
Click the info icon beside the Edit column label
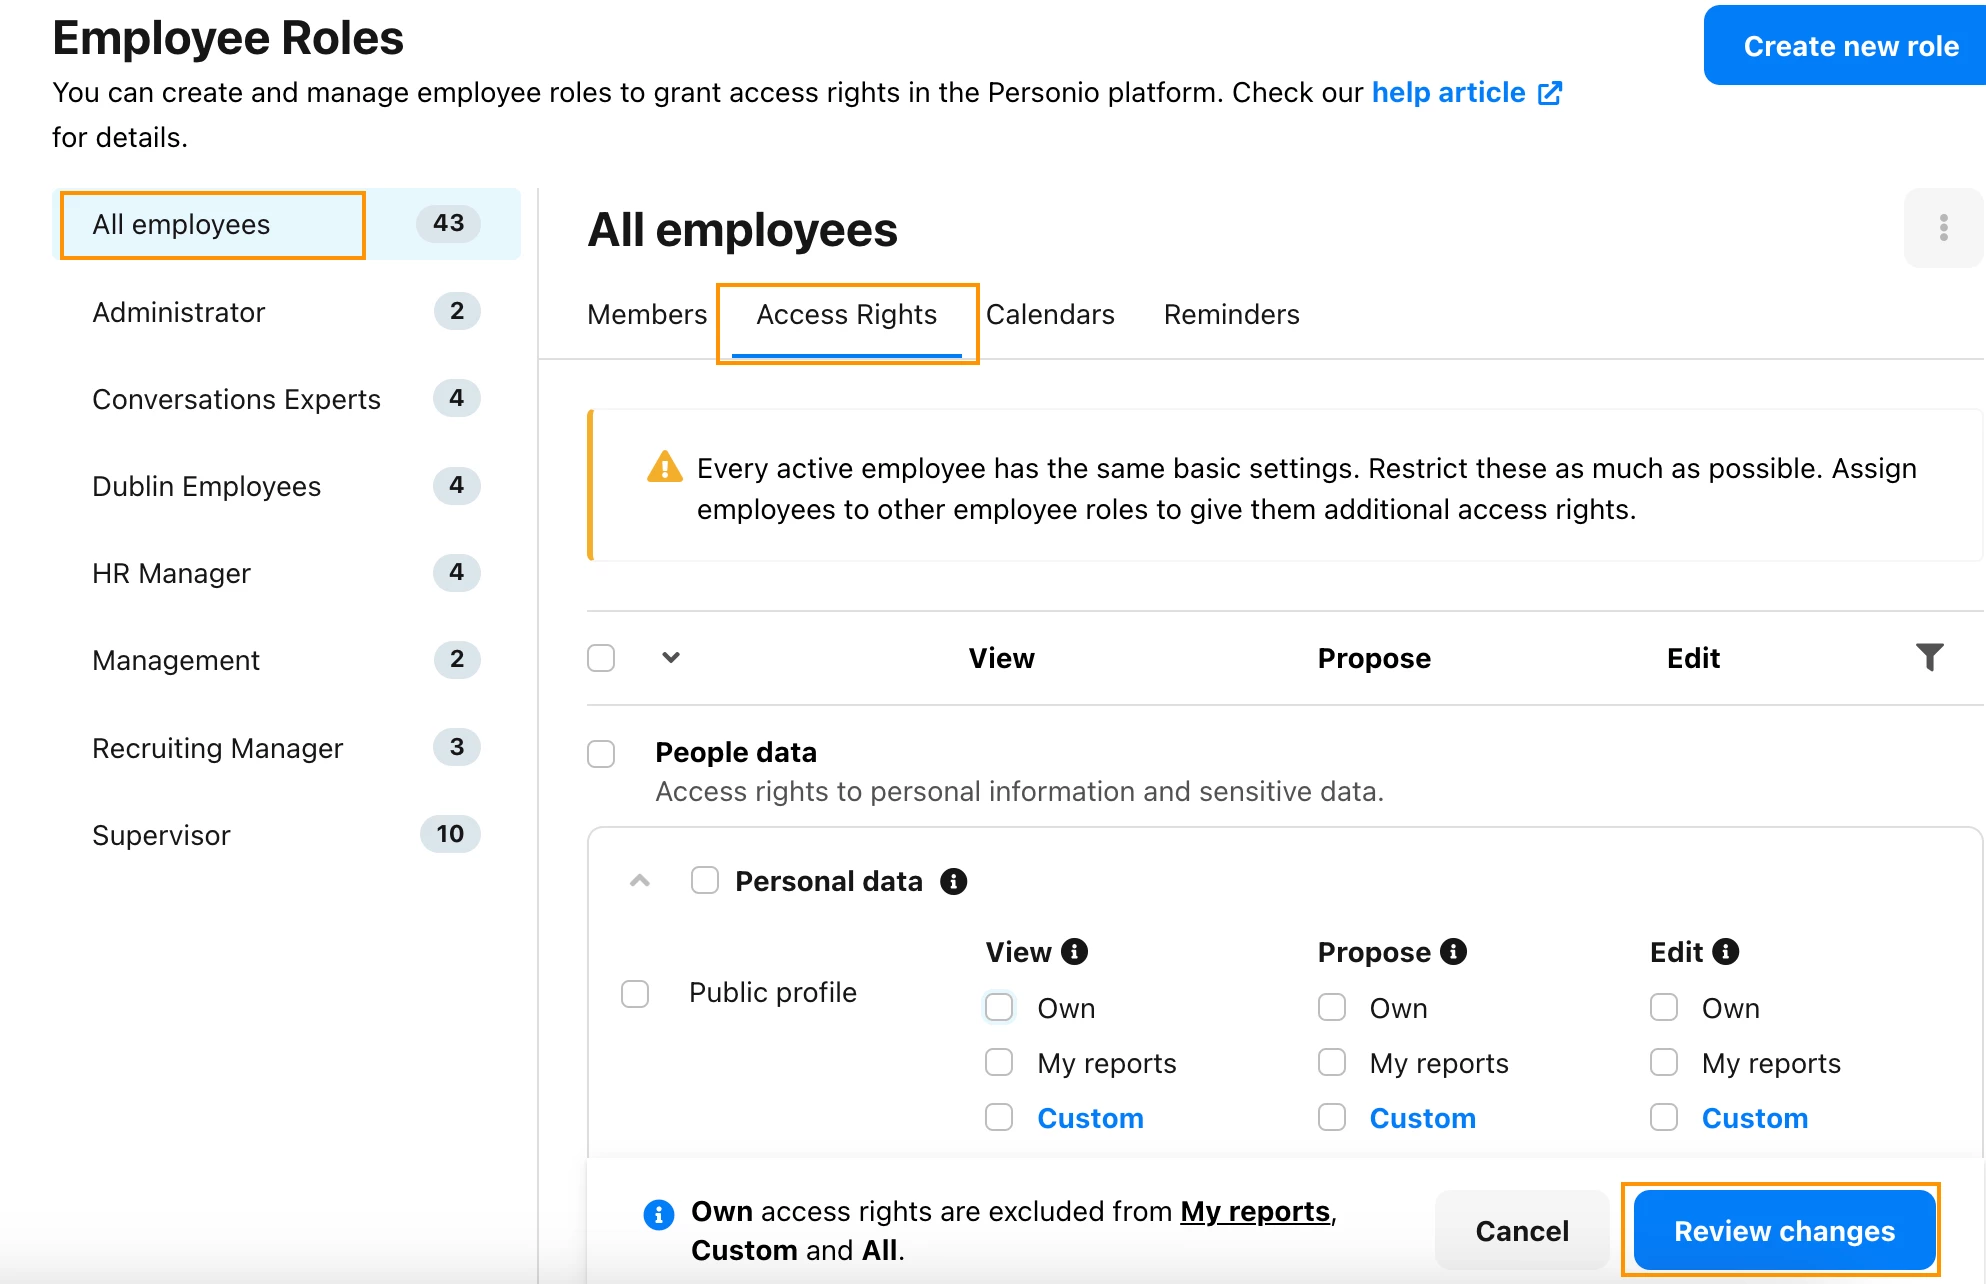click(x=1725, y=951)
